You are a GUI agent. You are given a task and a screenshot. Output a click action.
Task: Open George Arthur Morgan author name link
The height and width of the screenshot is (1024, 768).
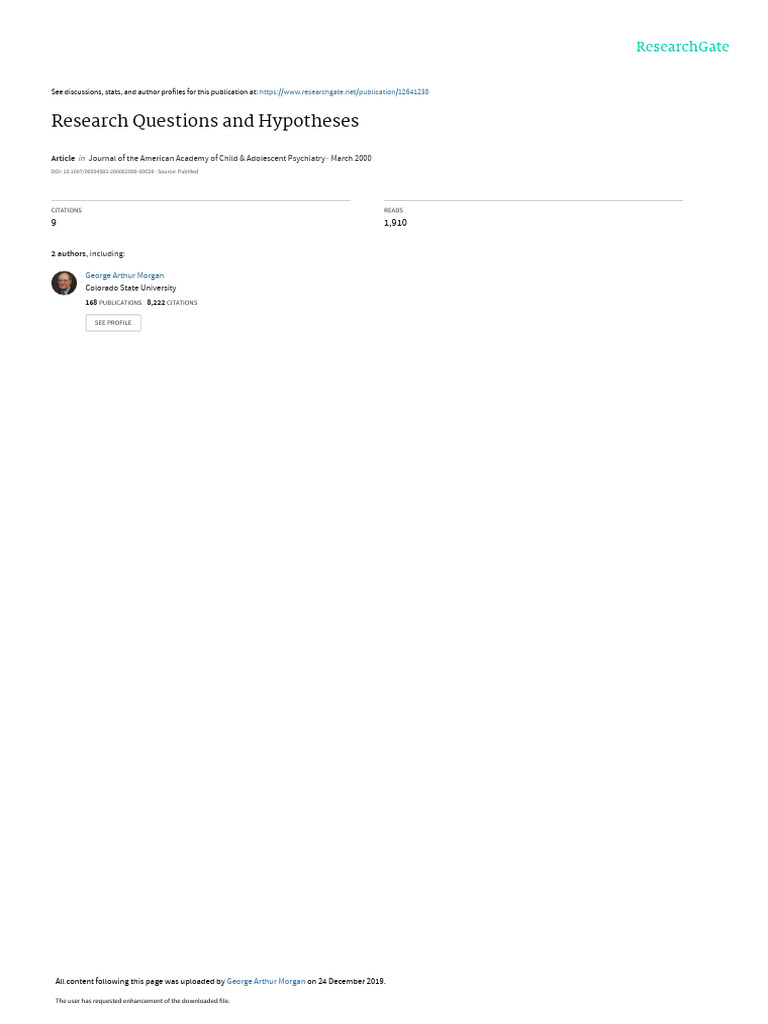click(x=125, y=276)
